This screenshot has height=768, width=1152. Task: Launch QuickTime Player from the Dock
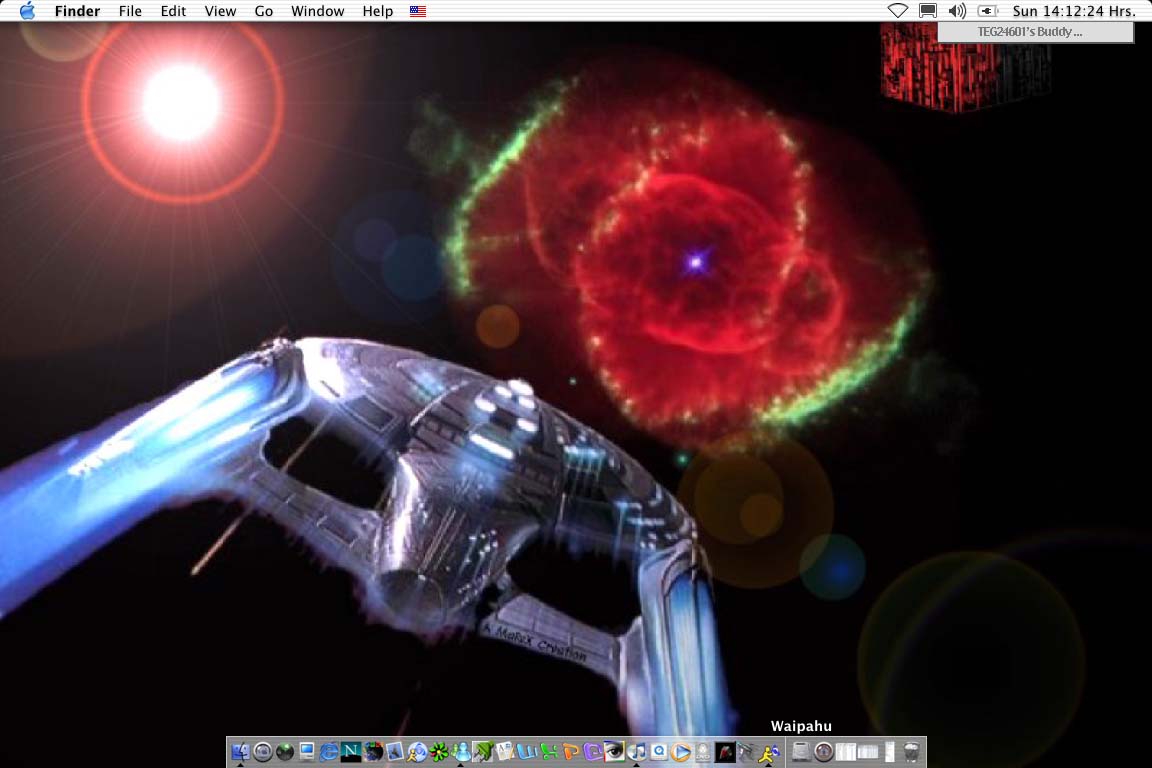click(x=659, y=752)
